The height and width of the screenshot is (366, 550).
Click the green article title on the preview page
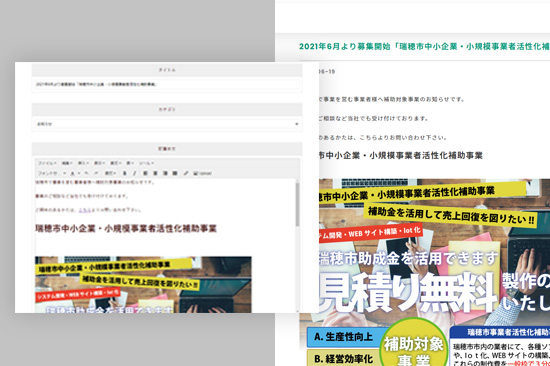click(x=424, y=46)
